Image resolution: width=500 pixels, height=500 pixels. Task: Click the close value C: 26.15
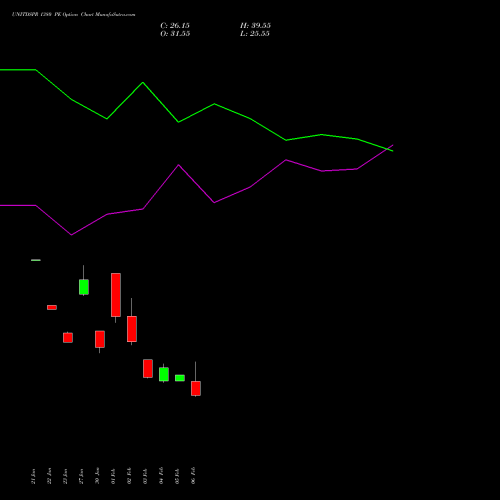(x=175, y=26)
